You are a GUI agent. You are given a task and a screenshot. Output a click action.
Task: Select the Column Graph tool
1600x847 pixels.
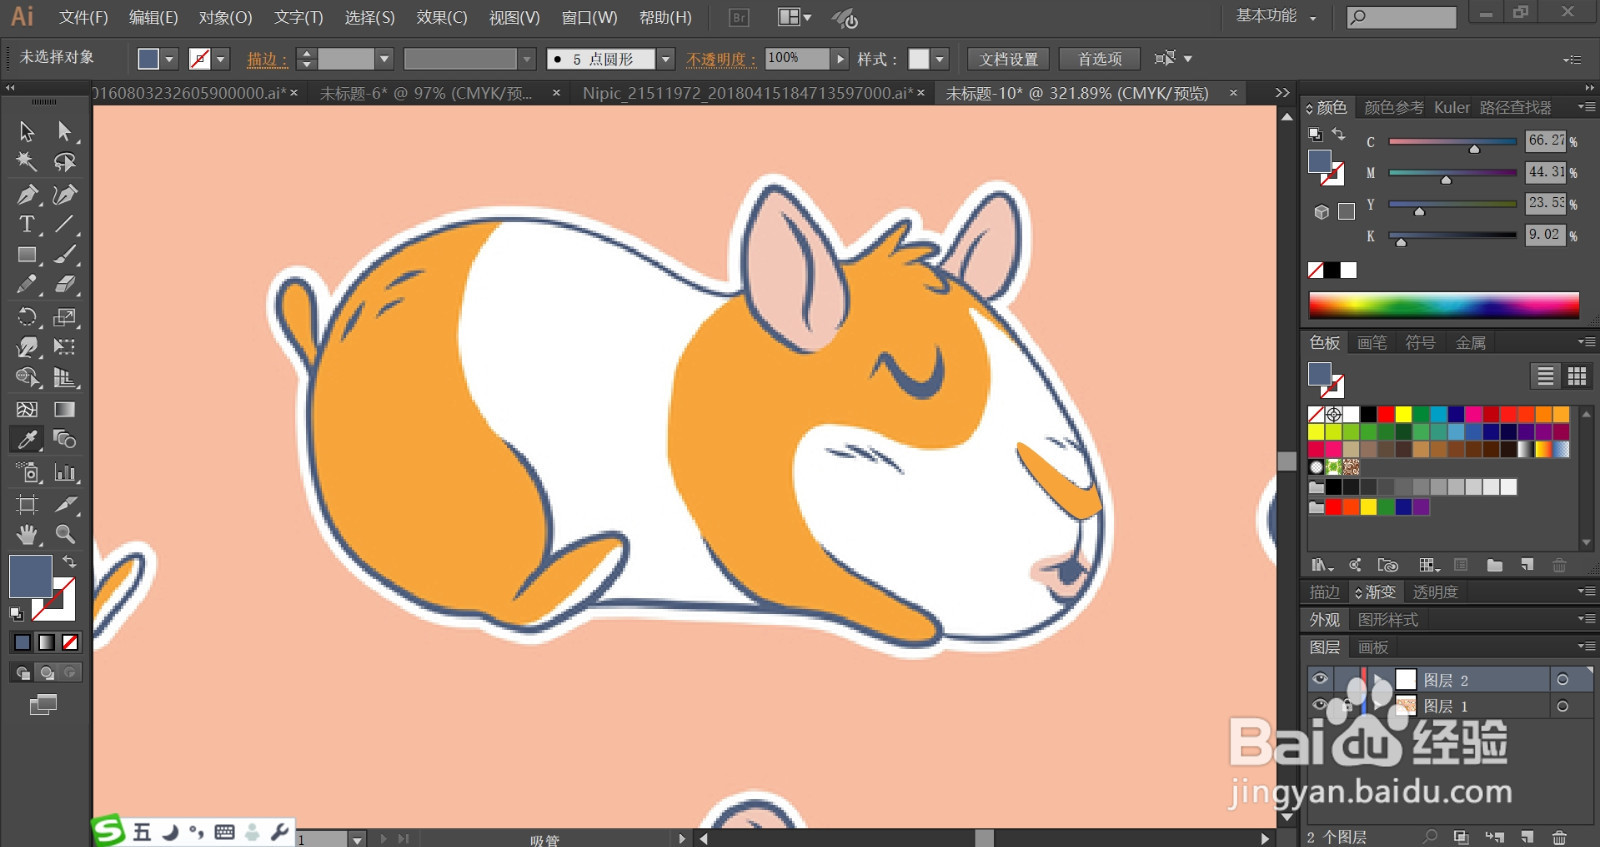coord(65,472)
